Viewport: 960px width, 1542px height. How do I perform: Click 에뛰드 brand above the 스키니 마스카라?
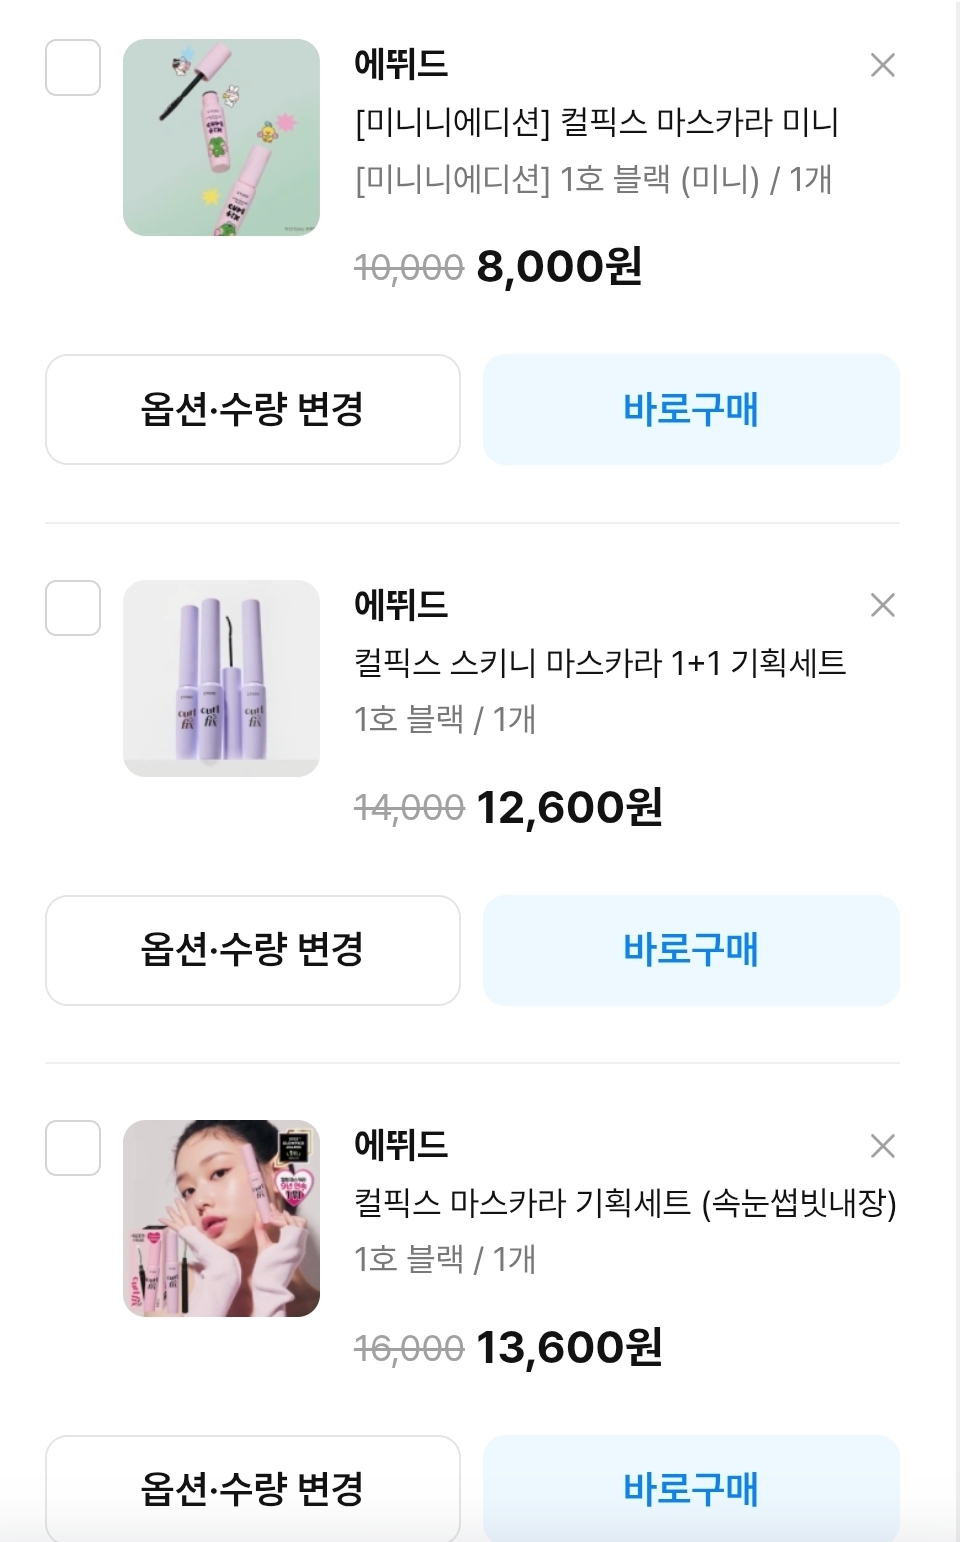coord(401,605)
